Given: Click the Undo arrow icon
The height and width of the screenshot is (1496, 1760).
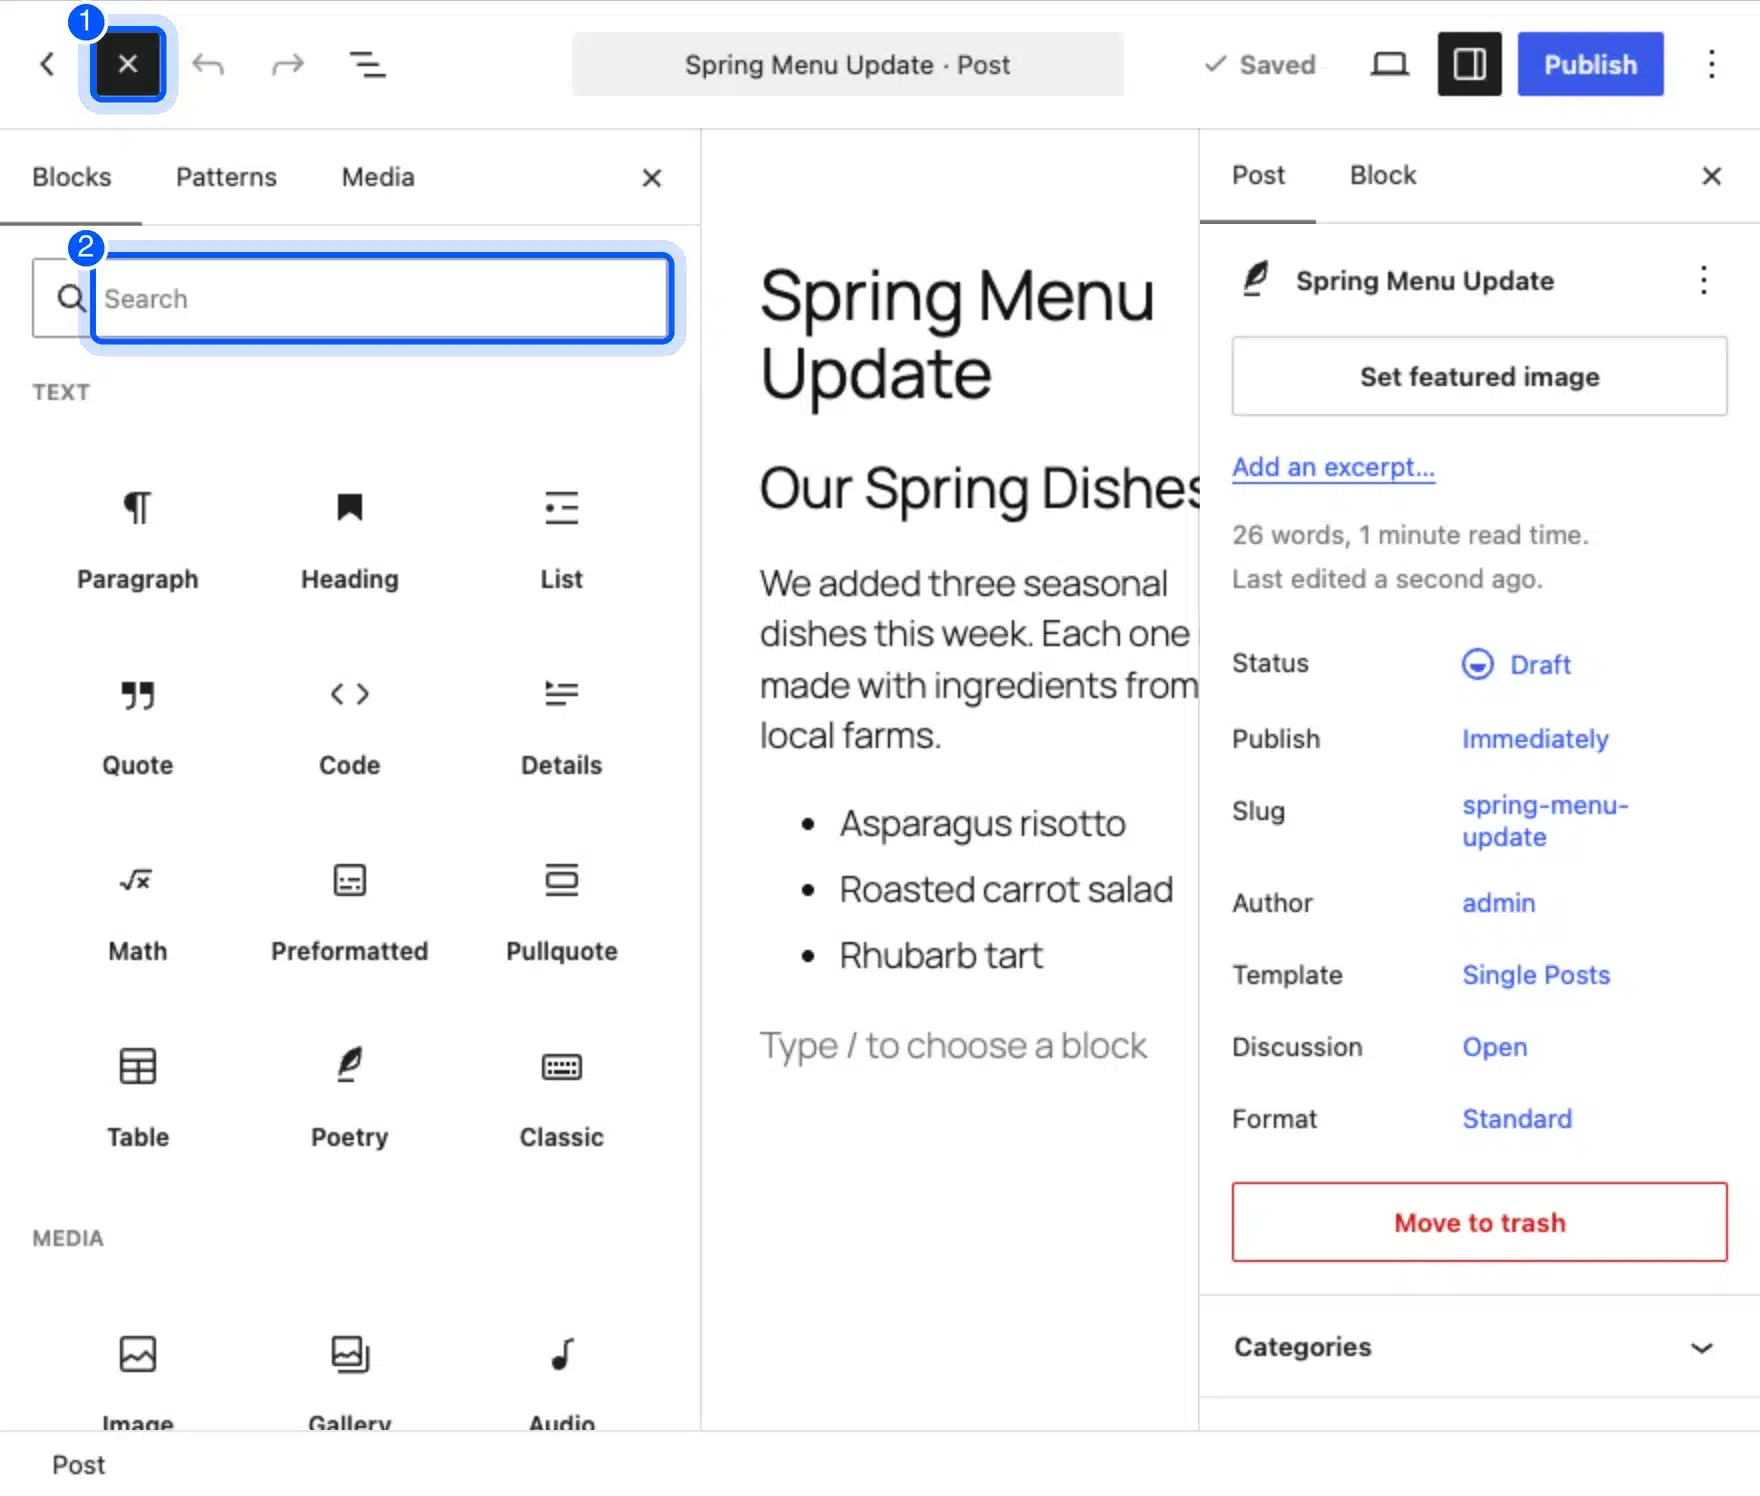Looking at the screenshot, I should click(208, 65).
